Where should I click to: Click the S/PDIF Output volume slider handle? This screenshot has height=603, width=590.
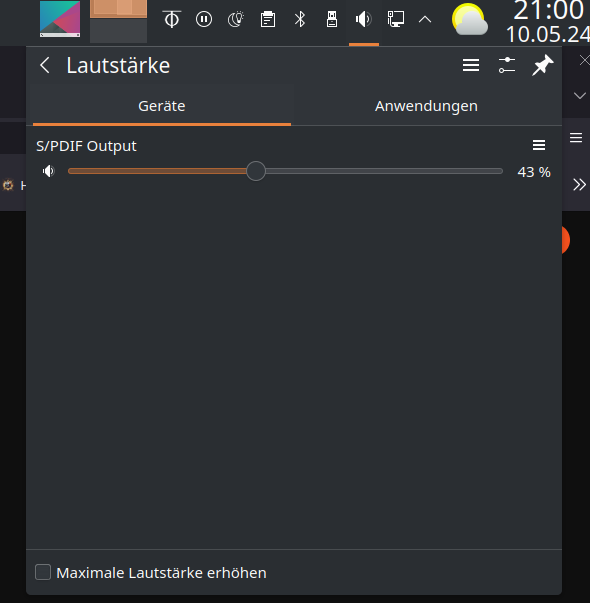tap(256, 171)
